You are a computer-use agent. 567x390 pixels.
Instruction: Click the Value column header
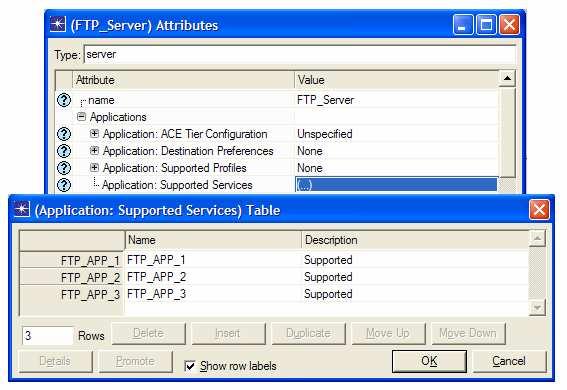[x=397, y=80]
